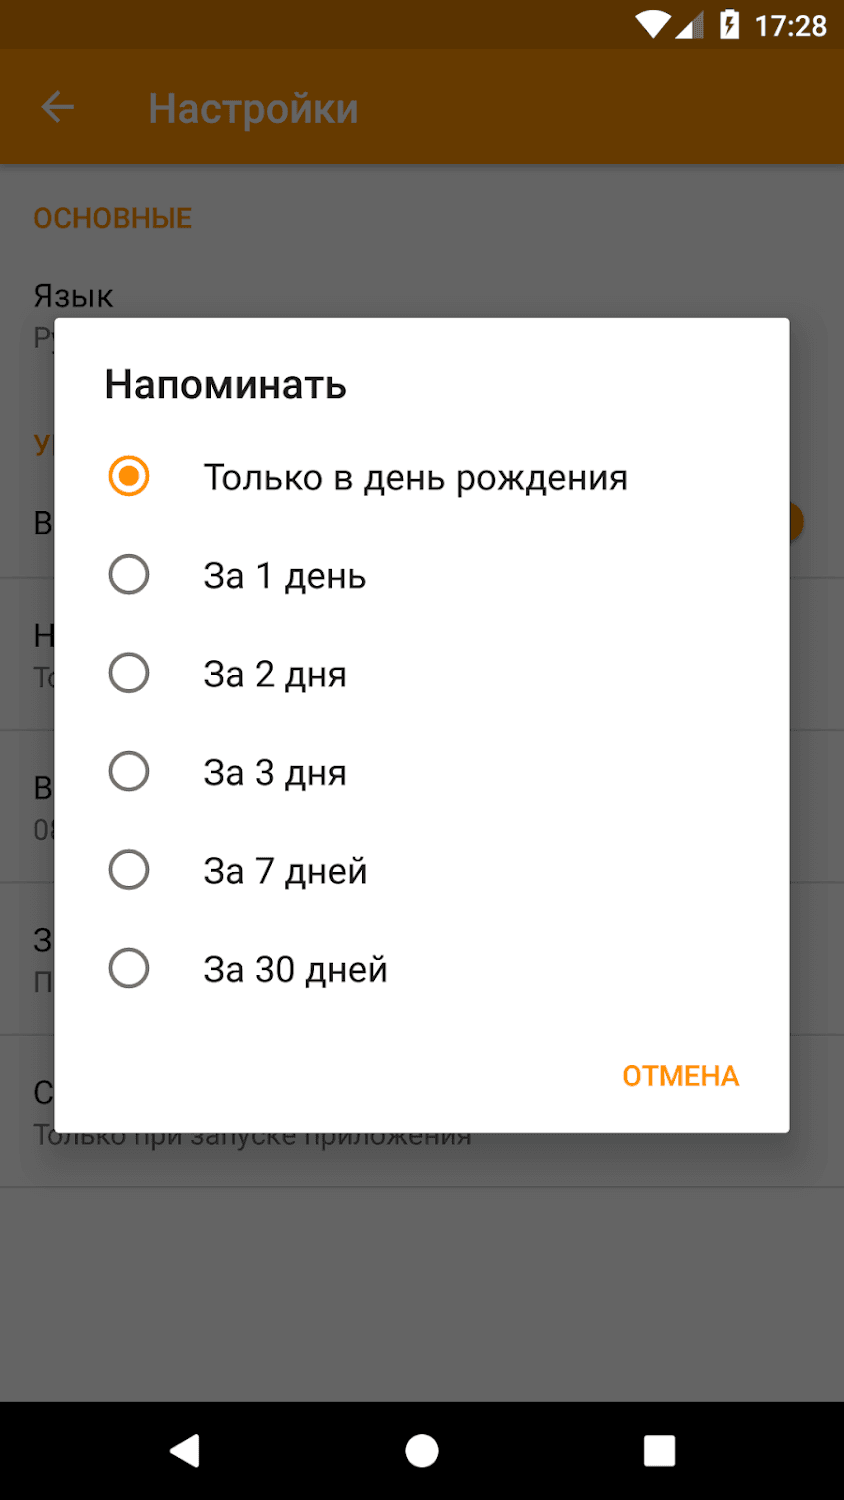Select the "За 30 дней" reminder option
The image size is (844, 1500).
point(129,968)
